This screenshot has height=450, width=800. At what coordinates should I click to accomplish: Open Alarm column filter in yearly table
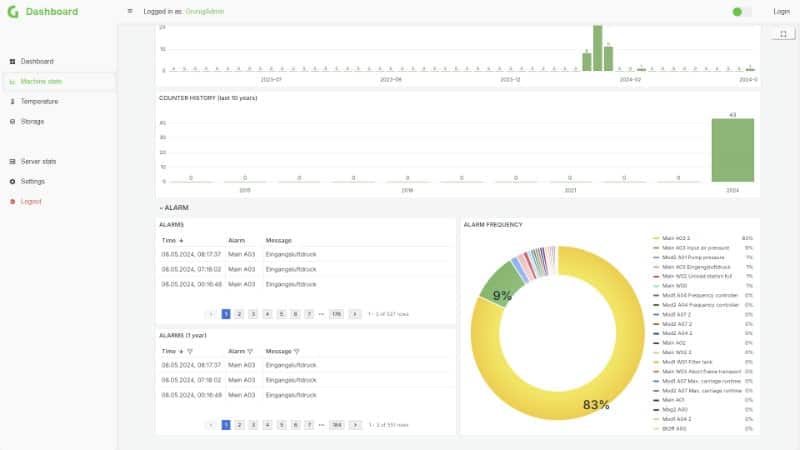coord(250,352)
